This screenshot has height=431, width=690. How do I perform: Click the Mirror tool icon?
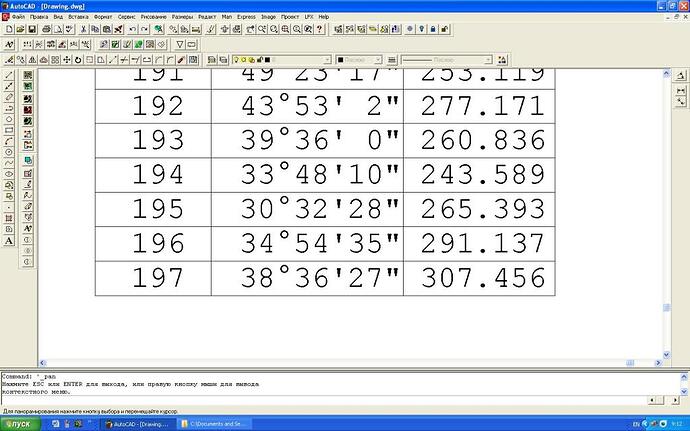[x=32, y=59]
